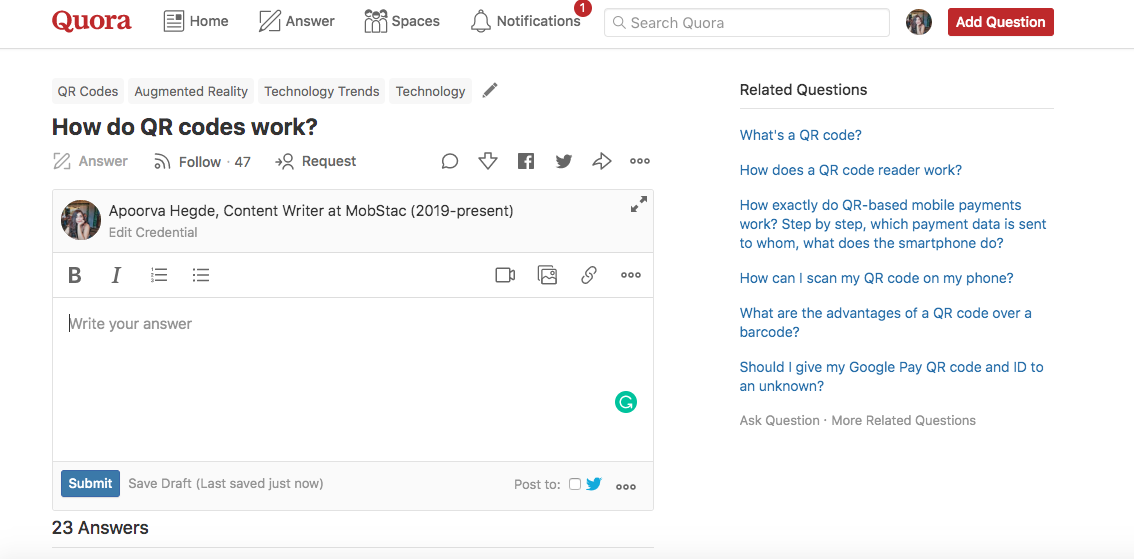Image resolution: width=1134 pixels, height=559 pixels.
Task: Click the share arrow icon
Action: (x=602, y=161)
